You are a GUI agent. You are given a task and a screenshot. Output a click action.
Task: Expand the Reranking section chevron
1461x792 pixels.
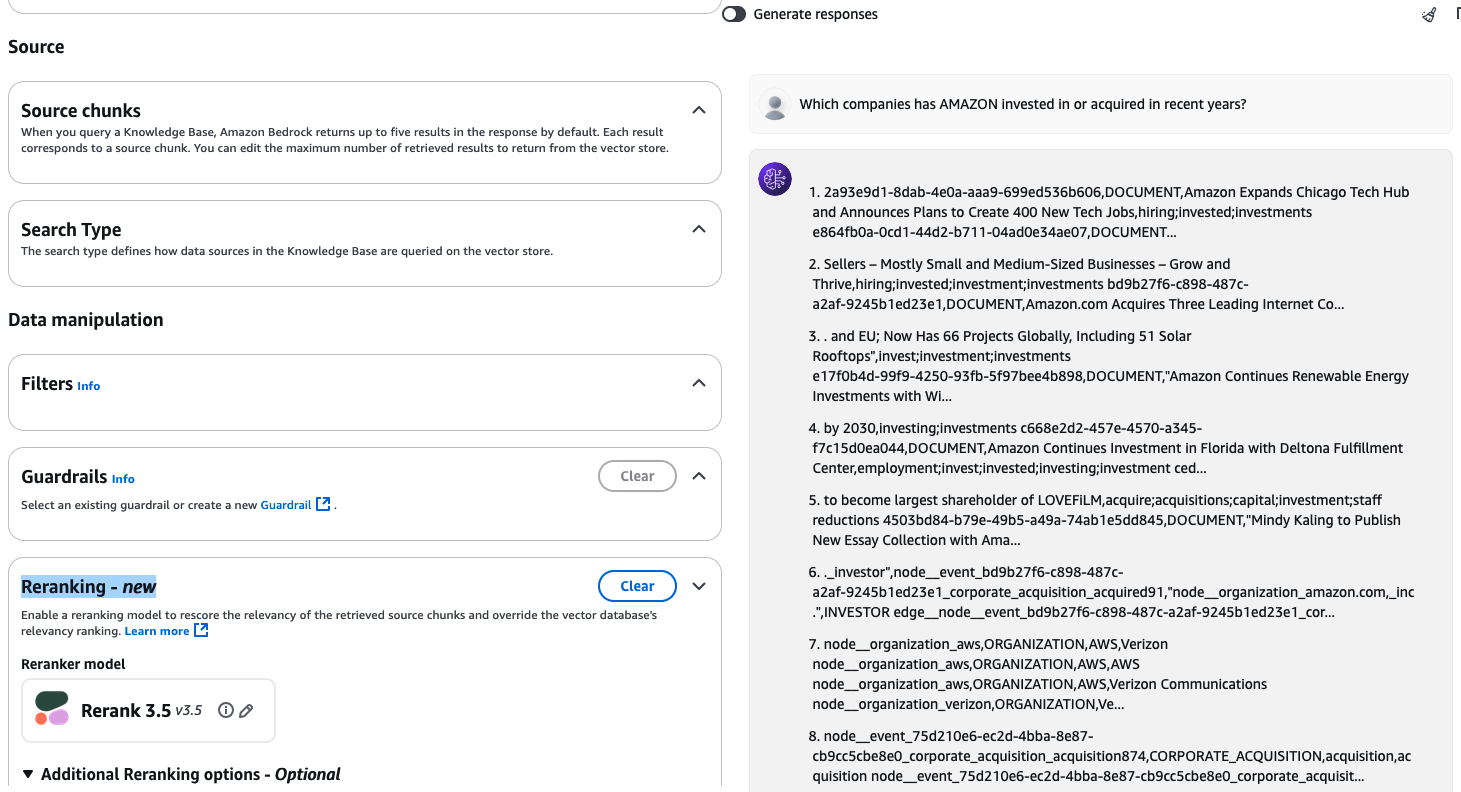click(x=699, y=586)
